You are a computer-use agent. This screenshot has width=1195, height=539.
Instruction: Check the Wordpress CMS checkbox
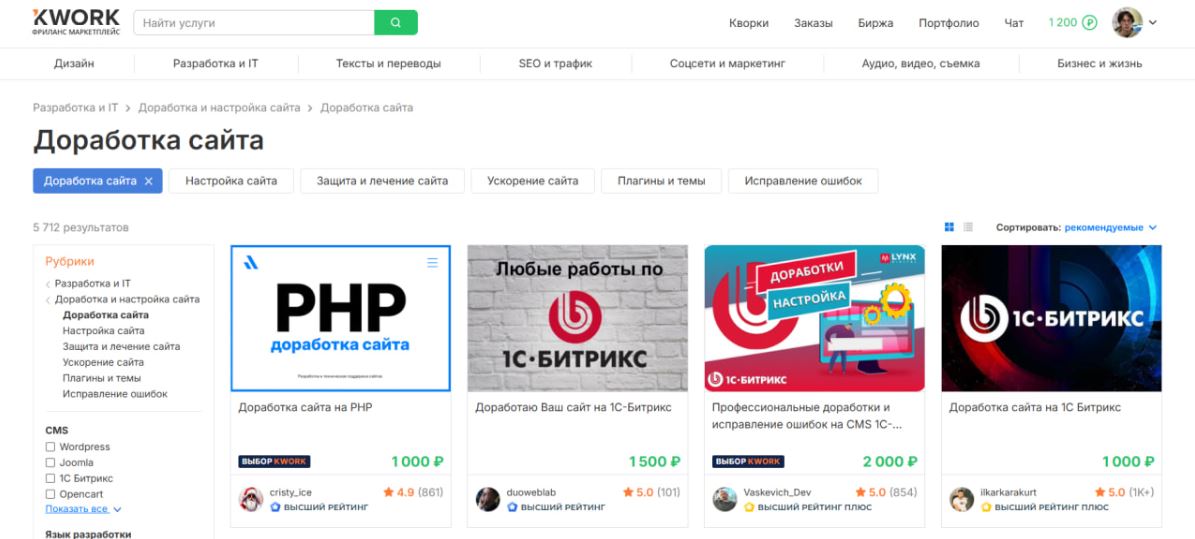(50, 447)
